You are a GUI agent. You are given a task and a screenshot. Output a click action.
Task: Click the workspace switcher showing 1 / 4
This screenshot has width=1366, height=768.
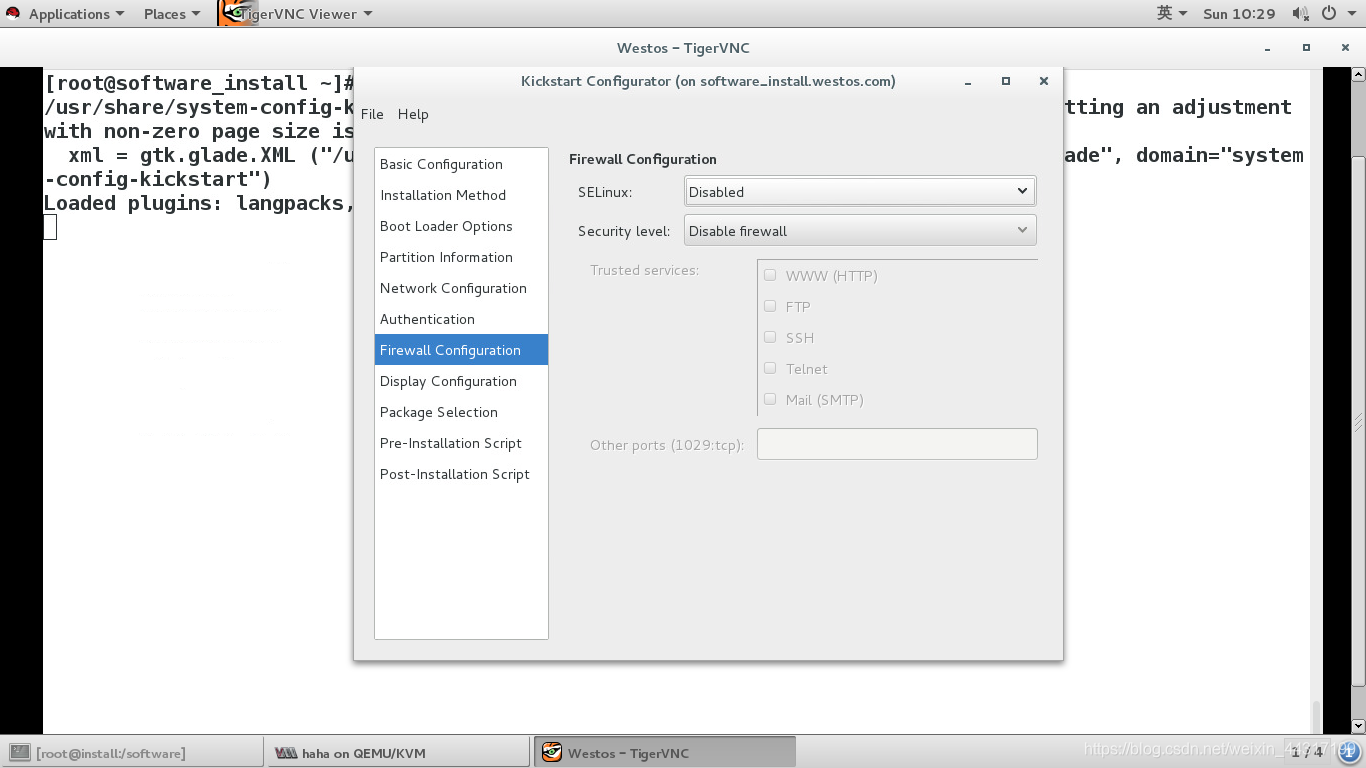tap(1307, 752)
